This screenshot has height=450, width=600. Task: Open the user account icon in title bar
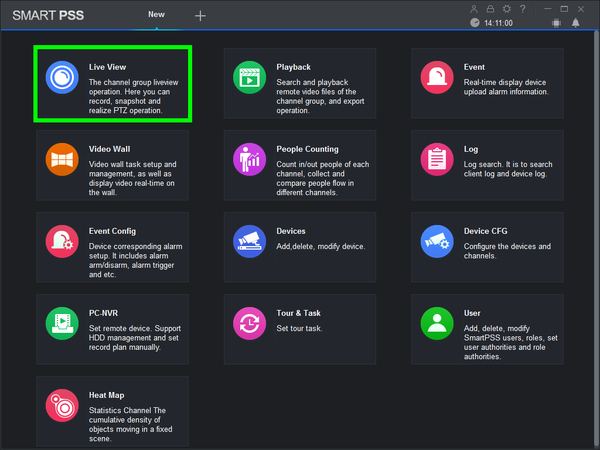pos(474,9)
